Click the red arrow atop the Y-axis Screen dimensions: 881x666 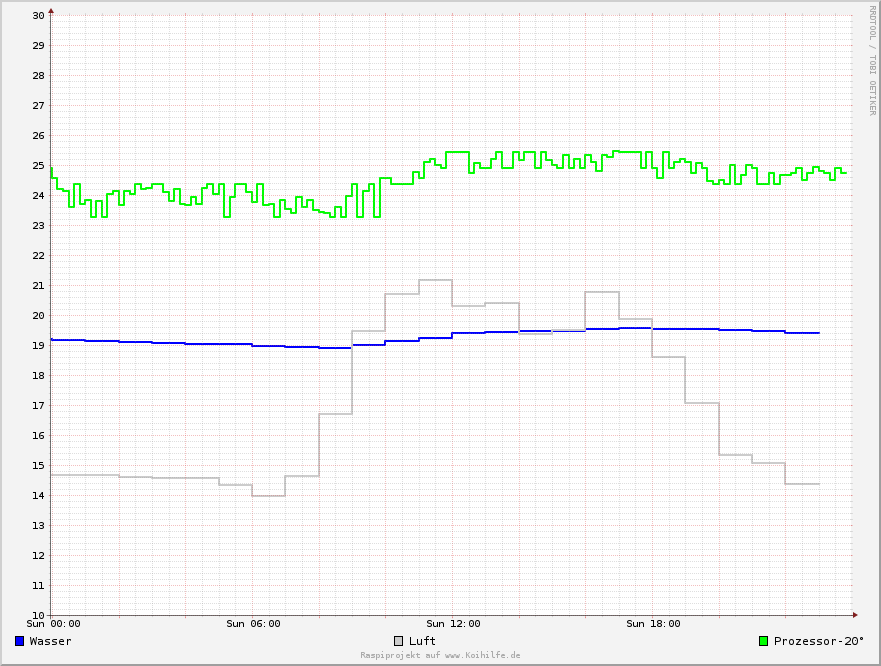click(x=51, y=11)
